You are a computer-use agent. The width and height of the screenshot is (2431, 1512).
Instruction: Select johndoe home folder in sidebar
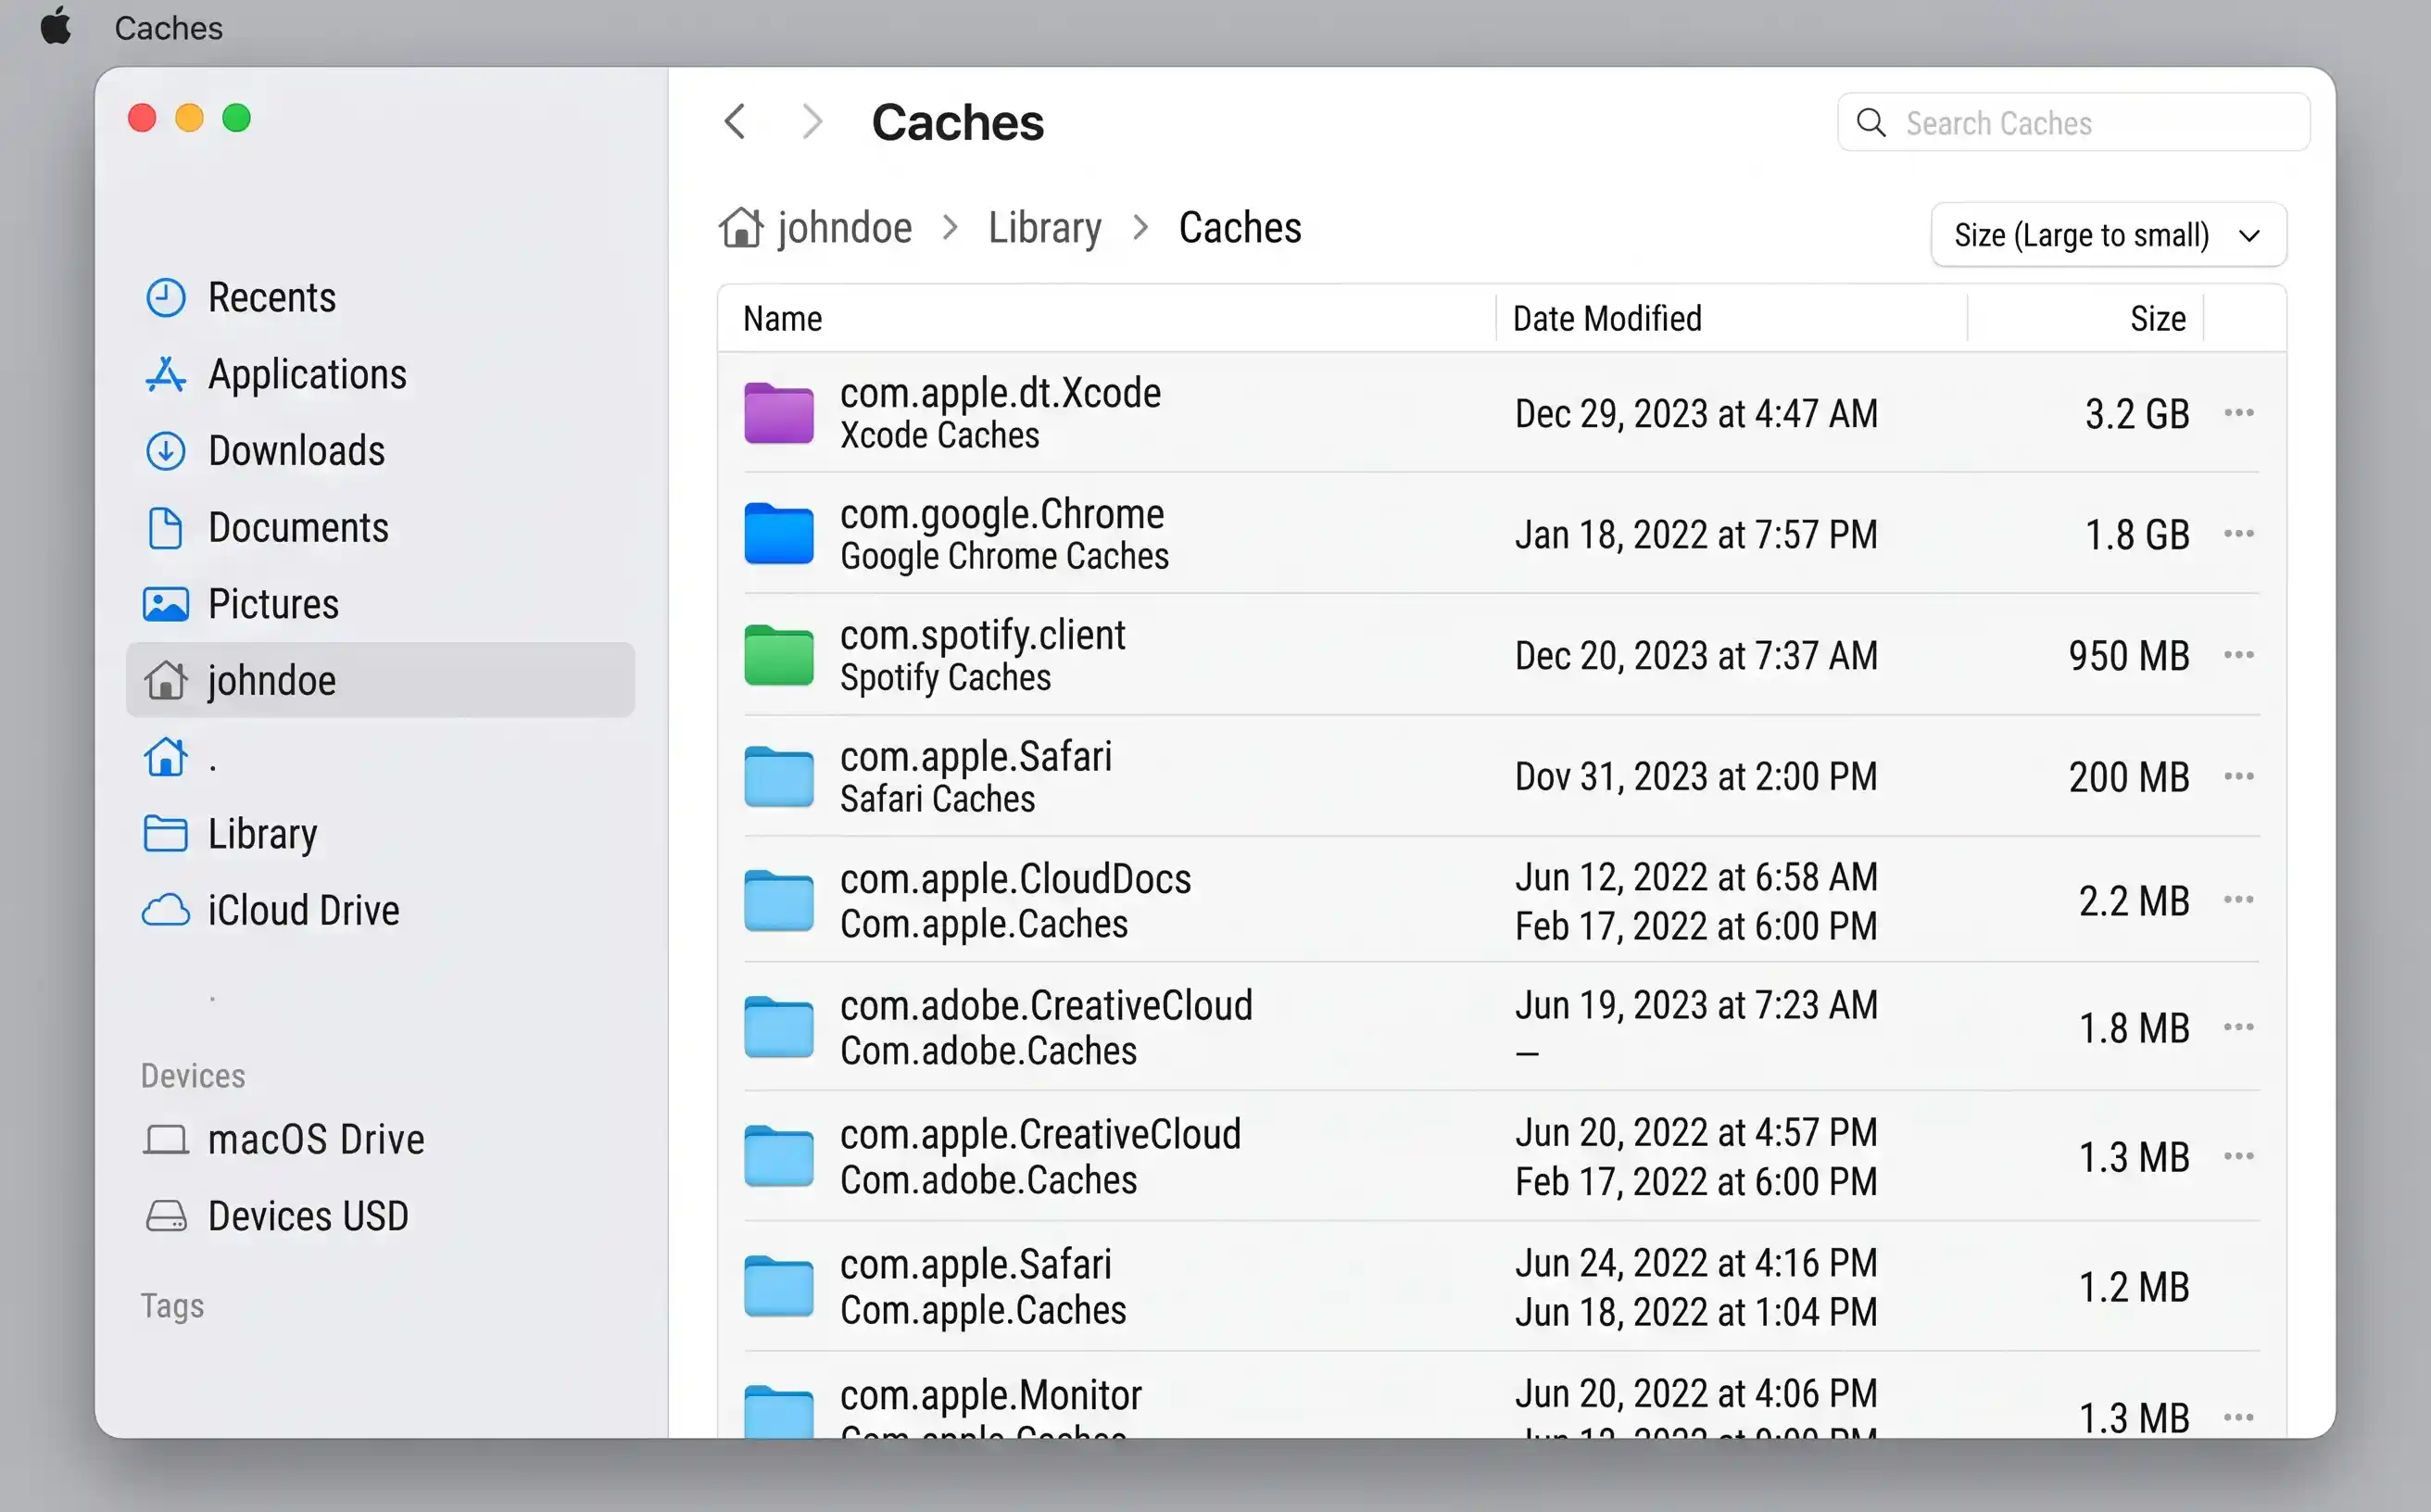tap(380, 681)
